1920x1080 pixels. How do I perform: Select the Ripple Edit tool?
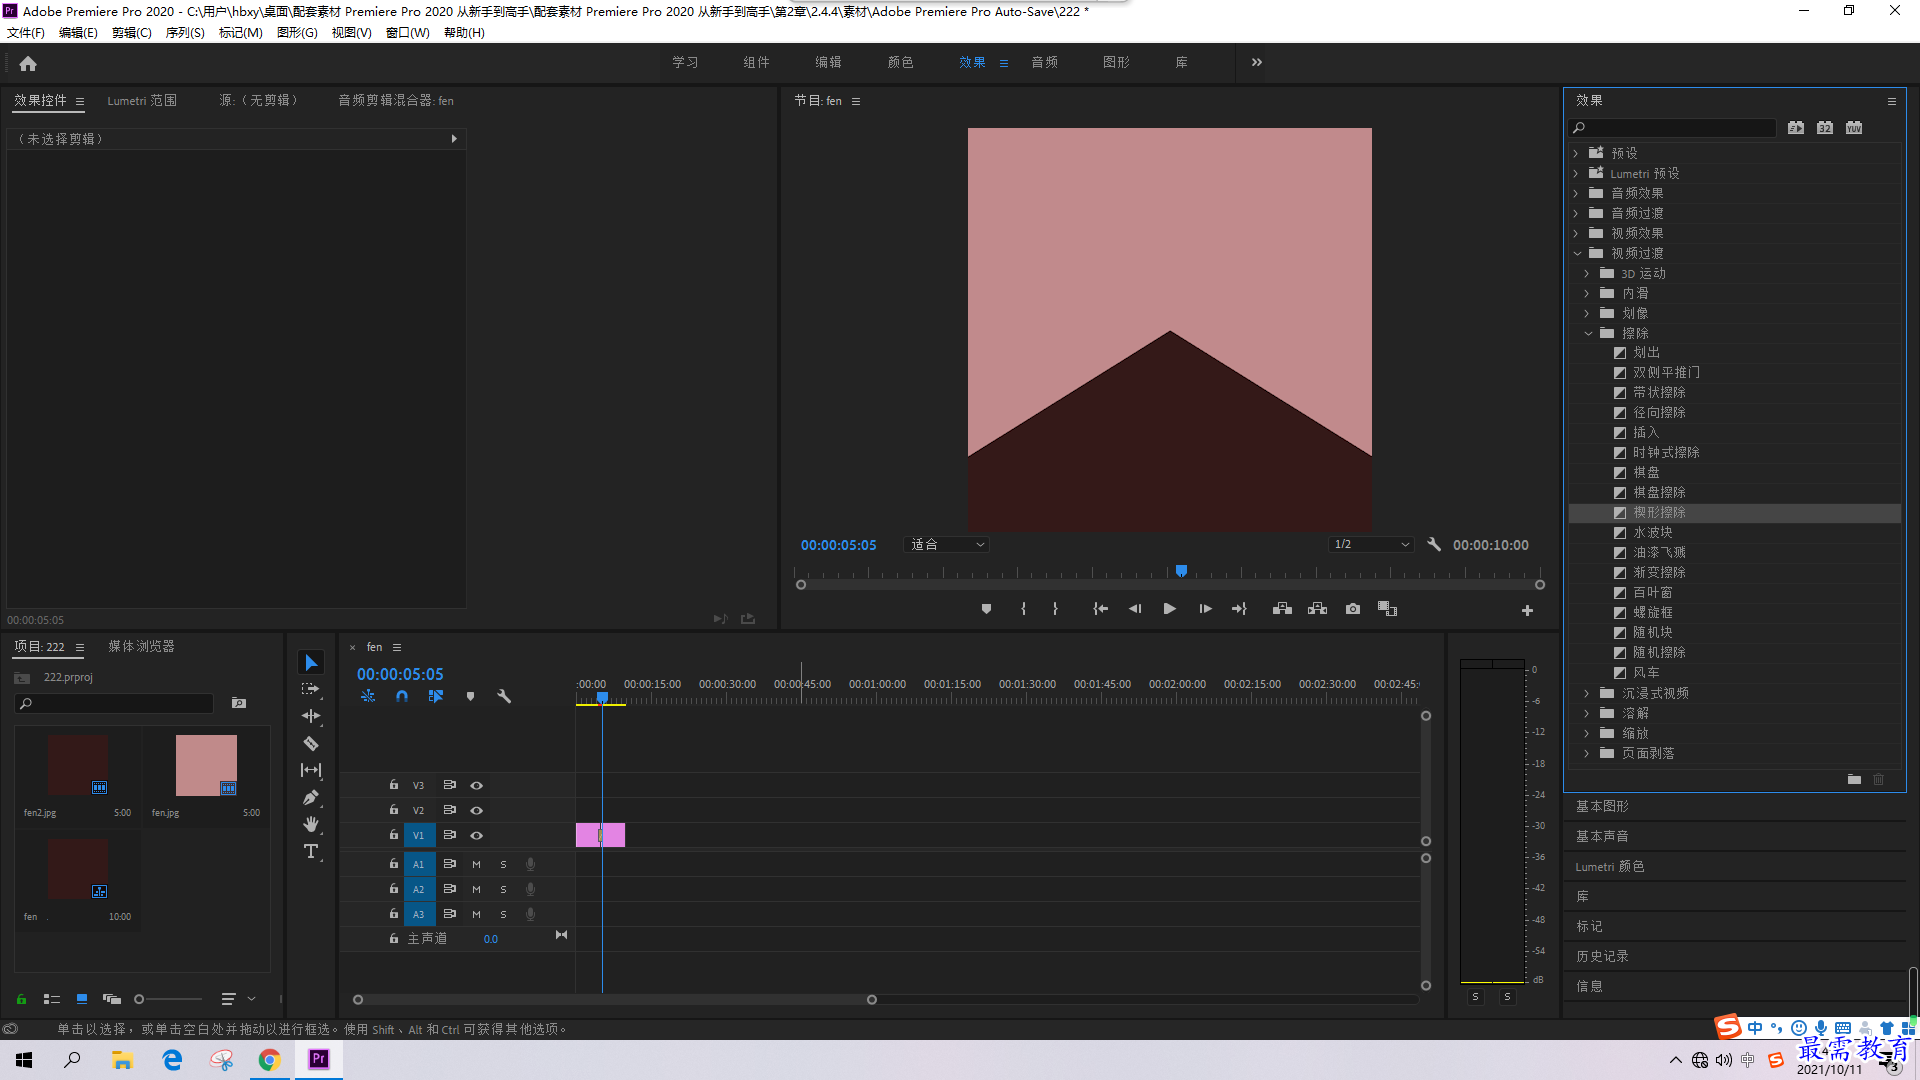pyautogui.click(x=311, y=716)
